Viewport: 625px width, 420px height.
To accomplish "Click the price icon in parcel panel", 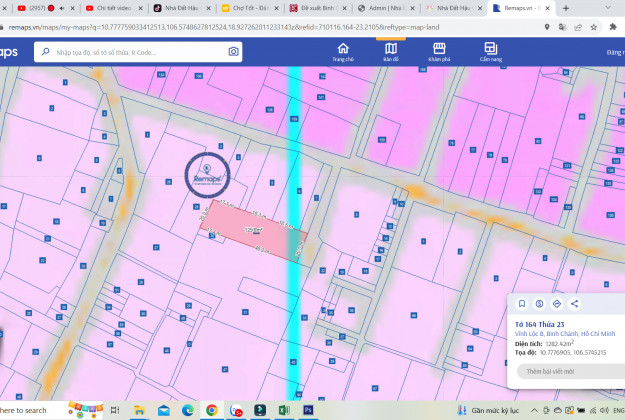I will point(539,303).
